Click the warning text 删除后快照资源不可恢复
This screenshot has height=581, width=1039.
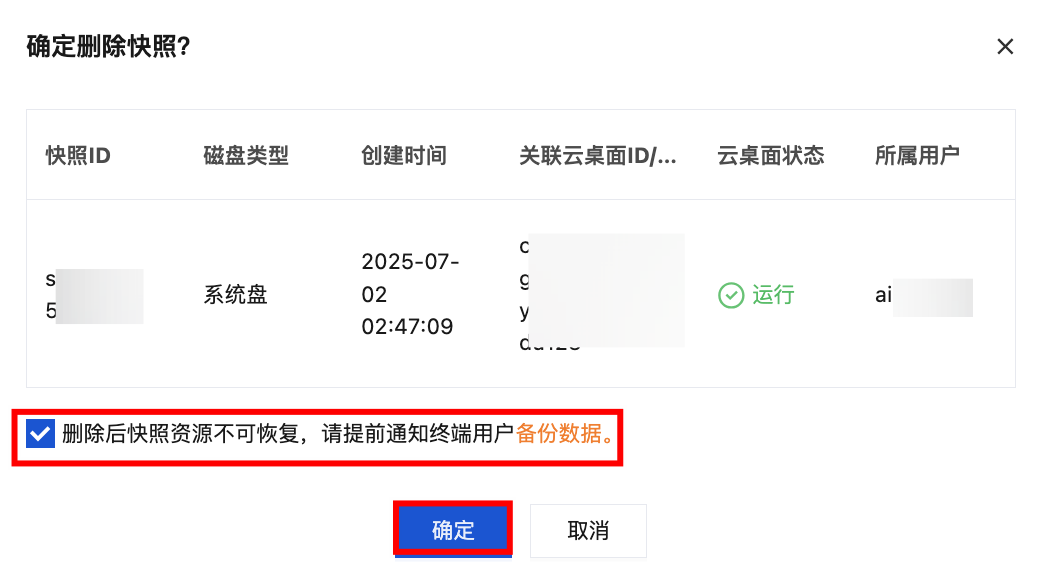(x=180, y=434)
